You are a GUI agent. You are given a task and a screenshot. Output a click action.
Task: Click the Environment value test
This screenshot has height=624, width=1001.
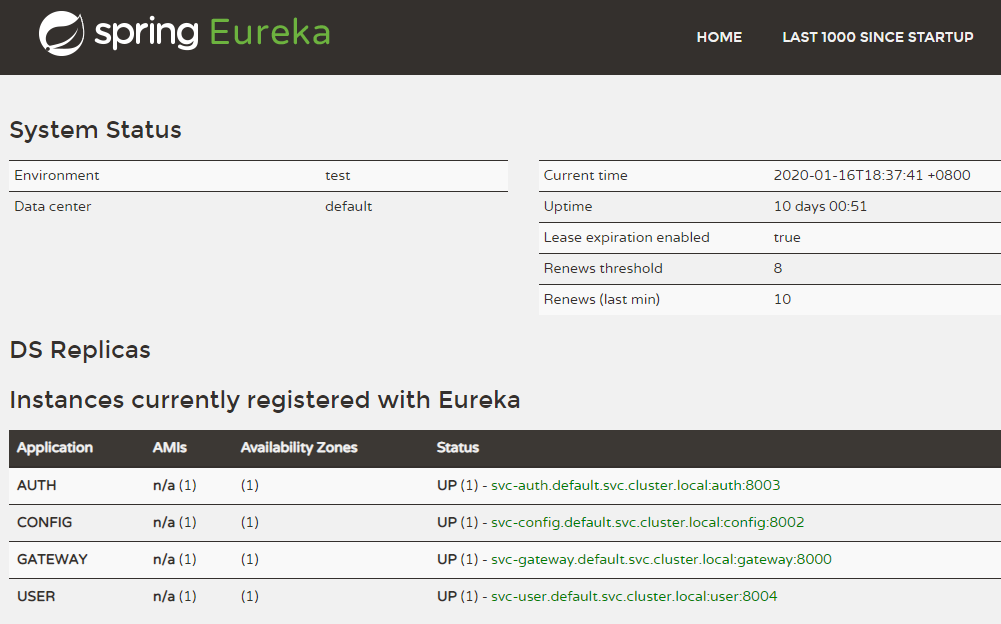click(x=338, y=175)
